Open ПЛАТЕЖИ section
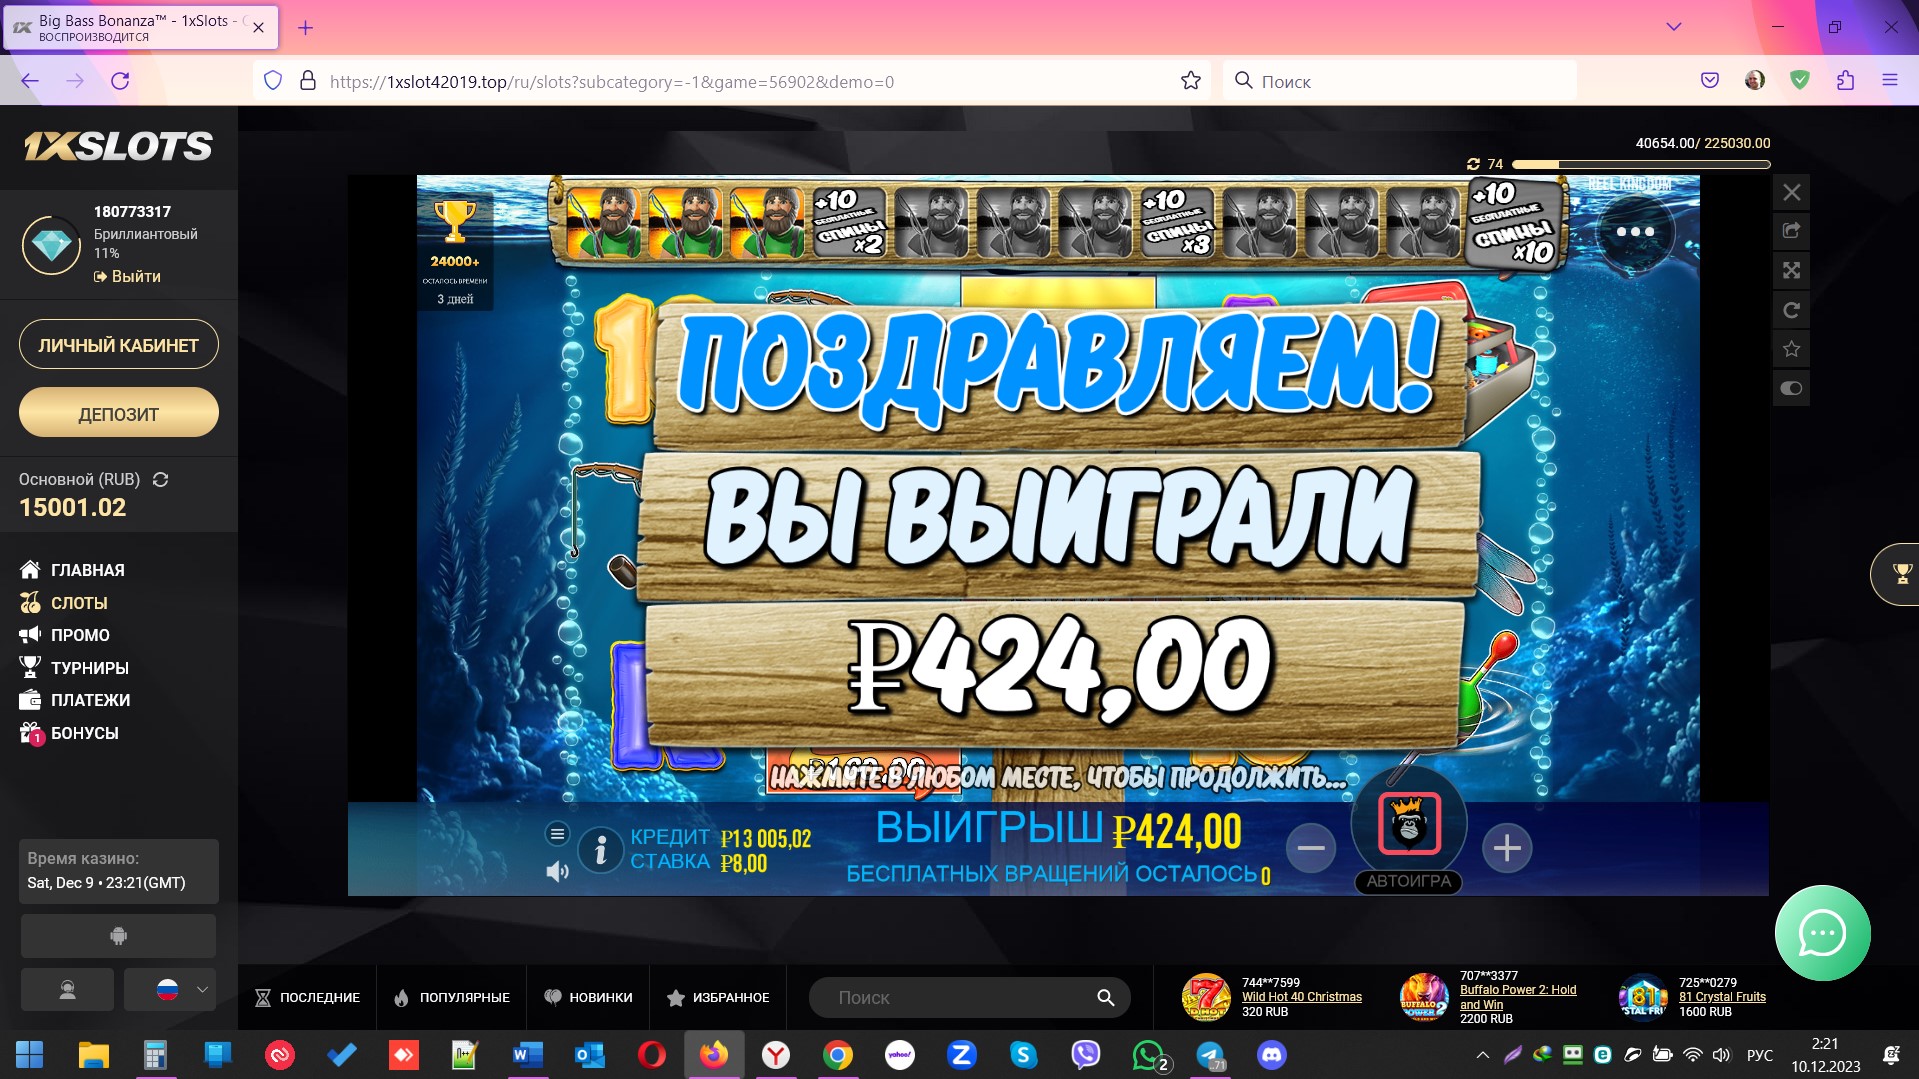 [75, 700]
